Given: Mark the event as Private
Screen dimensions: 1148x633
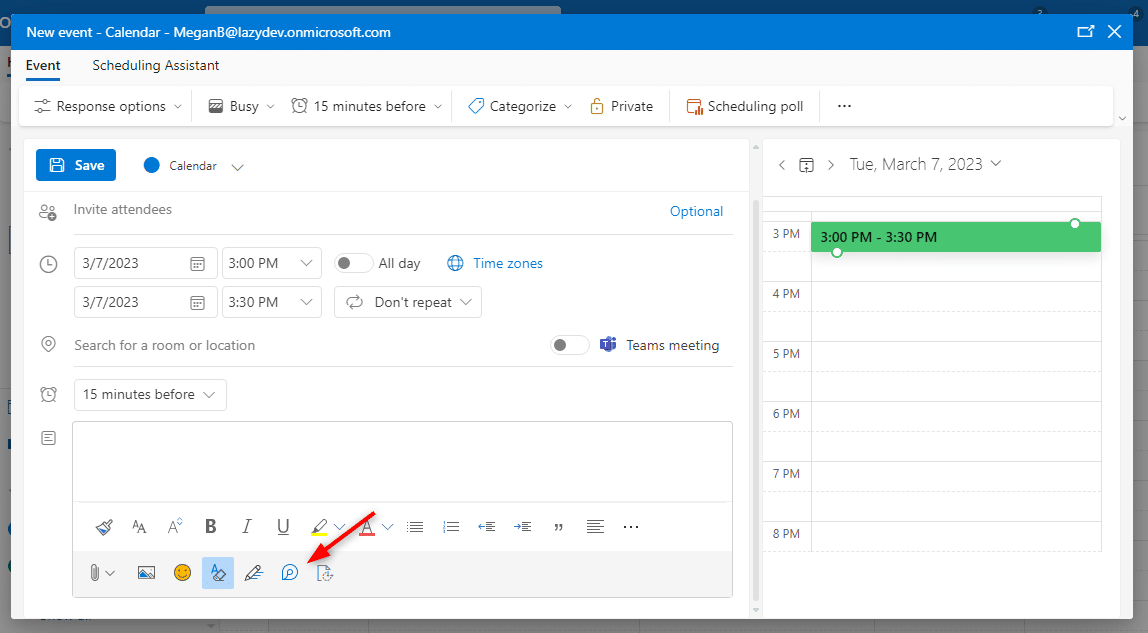Looking at the screenshot, I should pos(621,105).
